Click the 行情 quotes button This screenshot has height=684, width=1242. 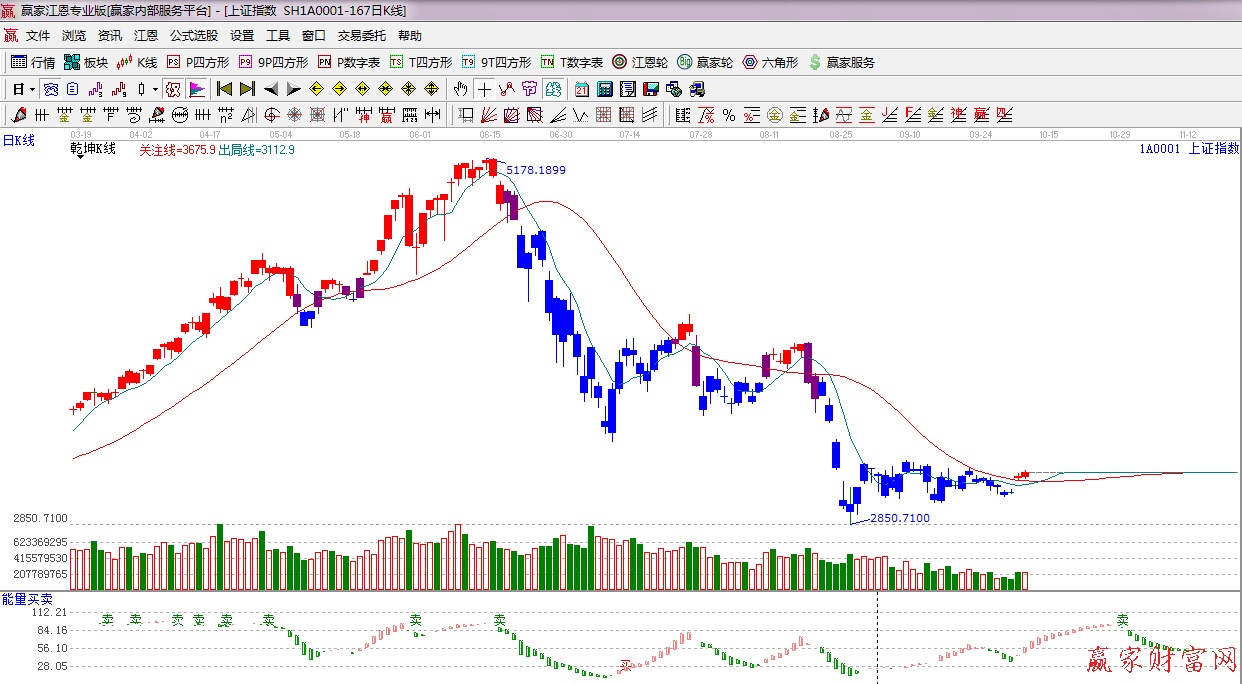[33, 62]
